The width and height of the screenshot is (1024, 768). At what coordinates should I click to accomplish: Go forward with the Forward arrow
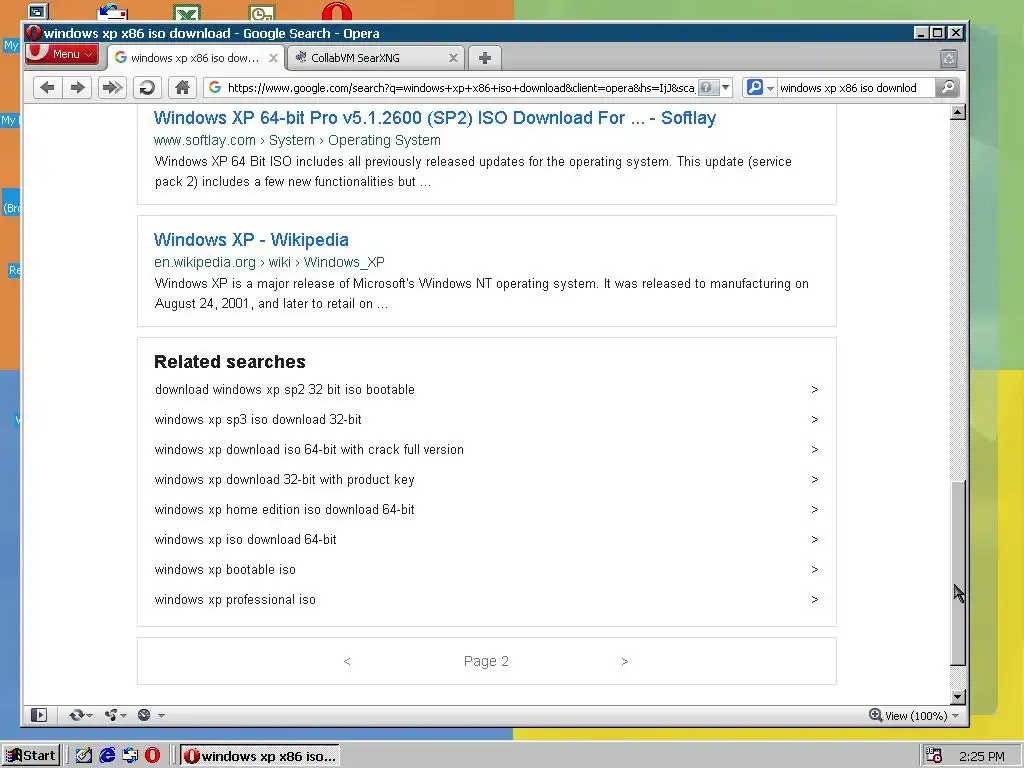pyautogui.click(x=78, y=88)
